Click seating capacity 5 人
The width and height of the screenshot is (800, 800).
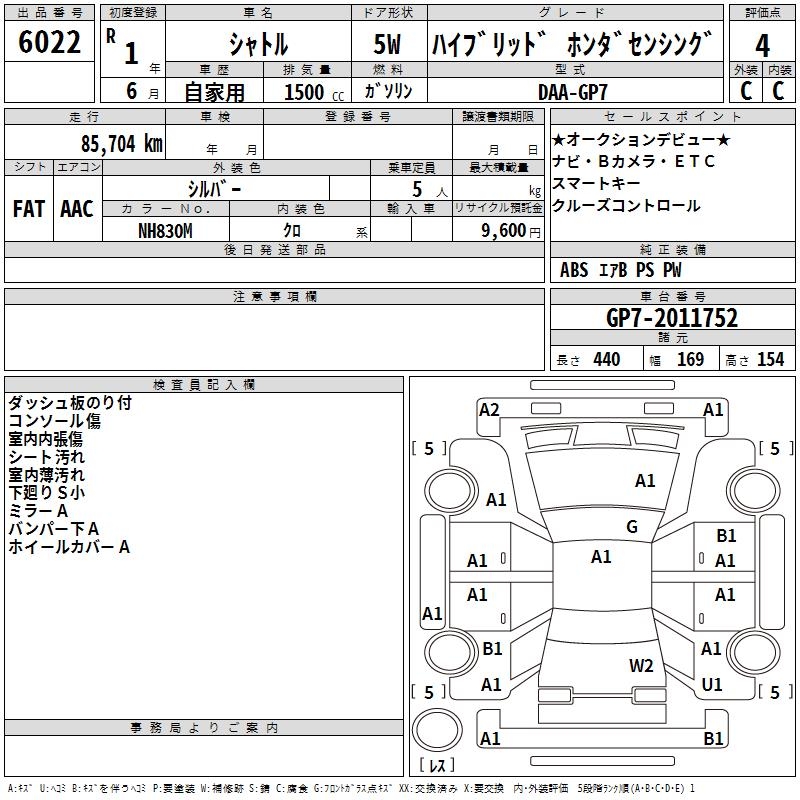(429, 190)
